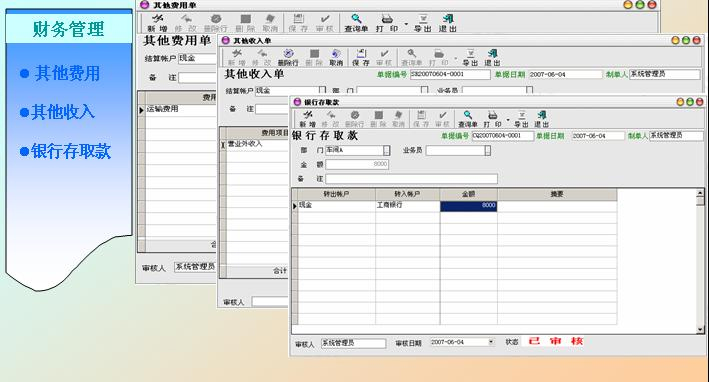Click the scroll down arrow of 银行存取款 grid
Viewport: 709px width, 382px height.
(x=700, y=330)
